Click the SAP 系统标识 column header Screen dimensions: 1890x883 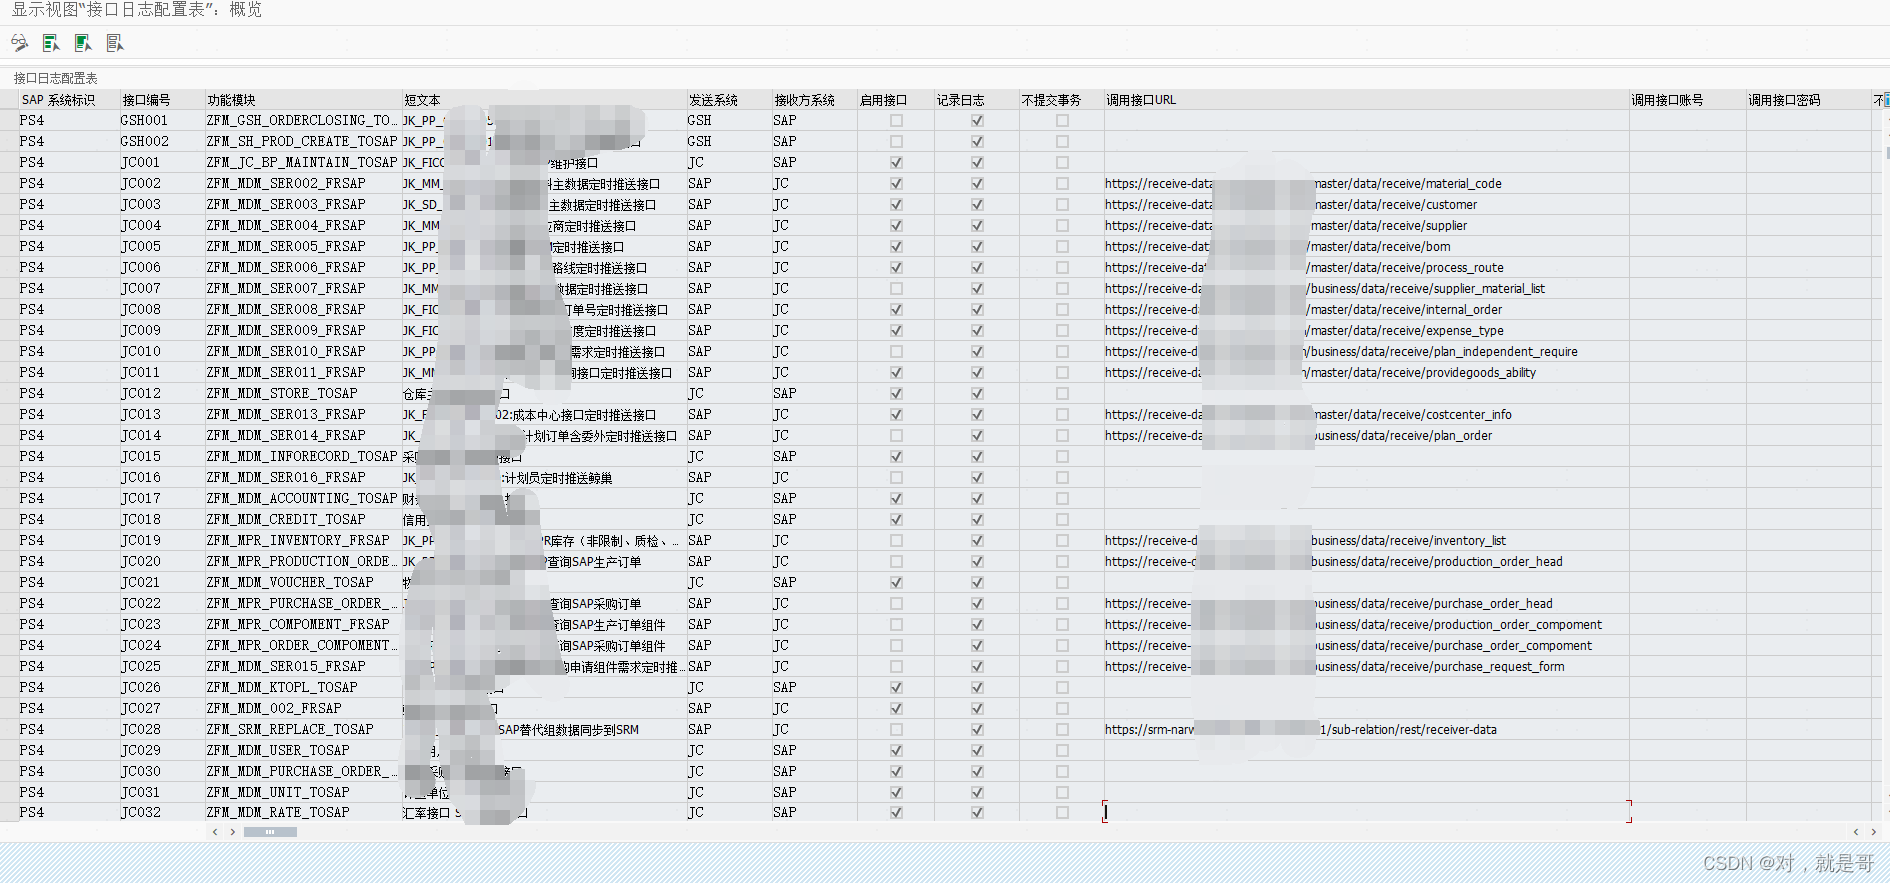(68, 100)
